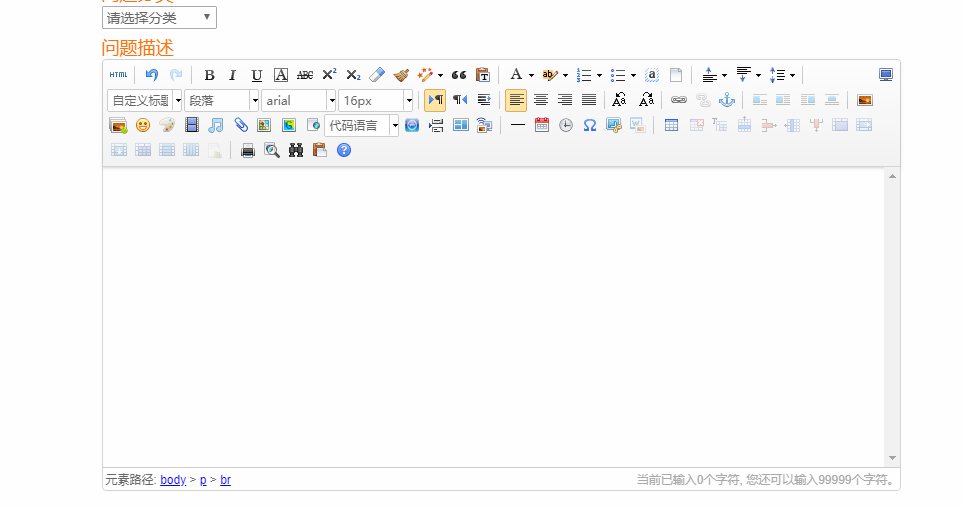This screenshot has height=508, width=963.
Task: Toggle bold formatting
Action: click(209, 75)
